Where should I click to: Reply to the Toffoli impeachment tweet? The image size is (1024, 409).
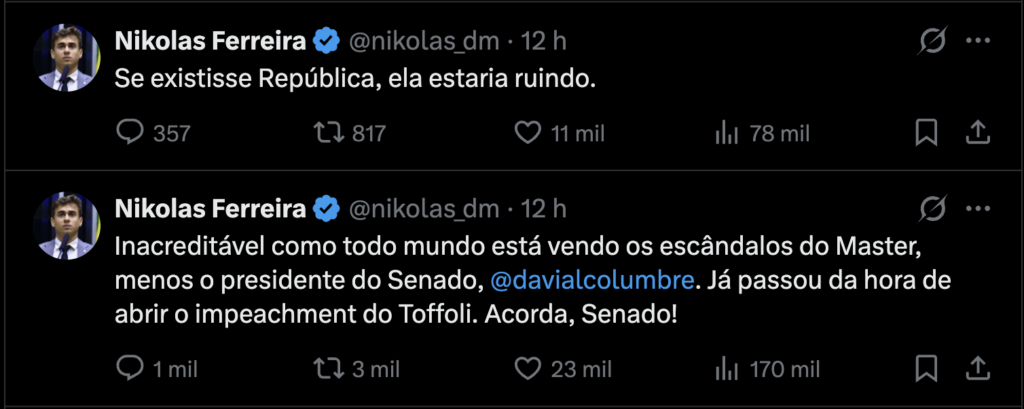pos(132,369)
